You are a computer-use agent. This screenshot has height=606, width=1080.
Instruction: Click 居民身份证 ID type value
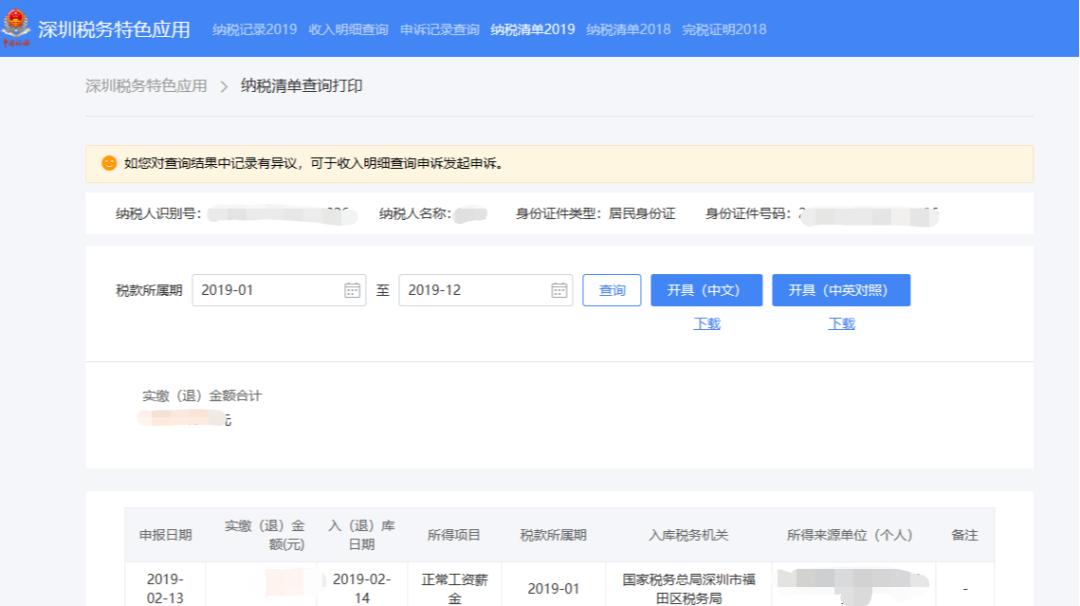pos(642,214)
